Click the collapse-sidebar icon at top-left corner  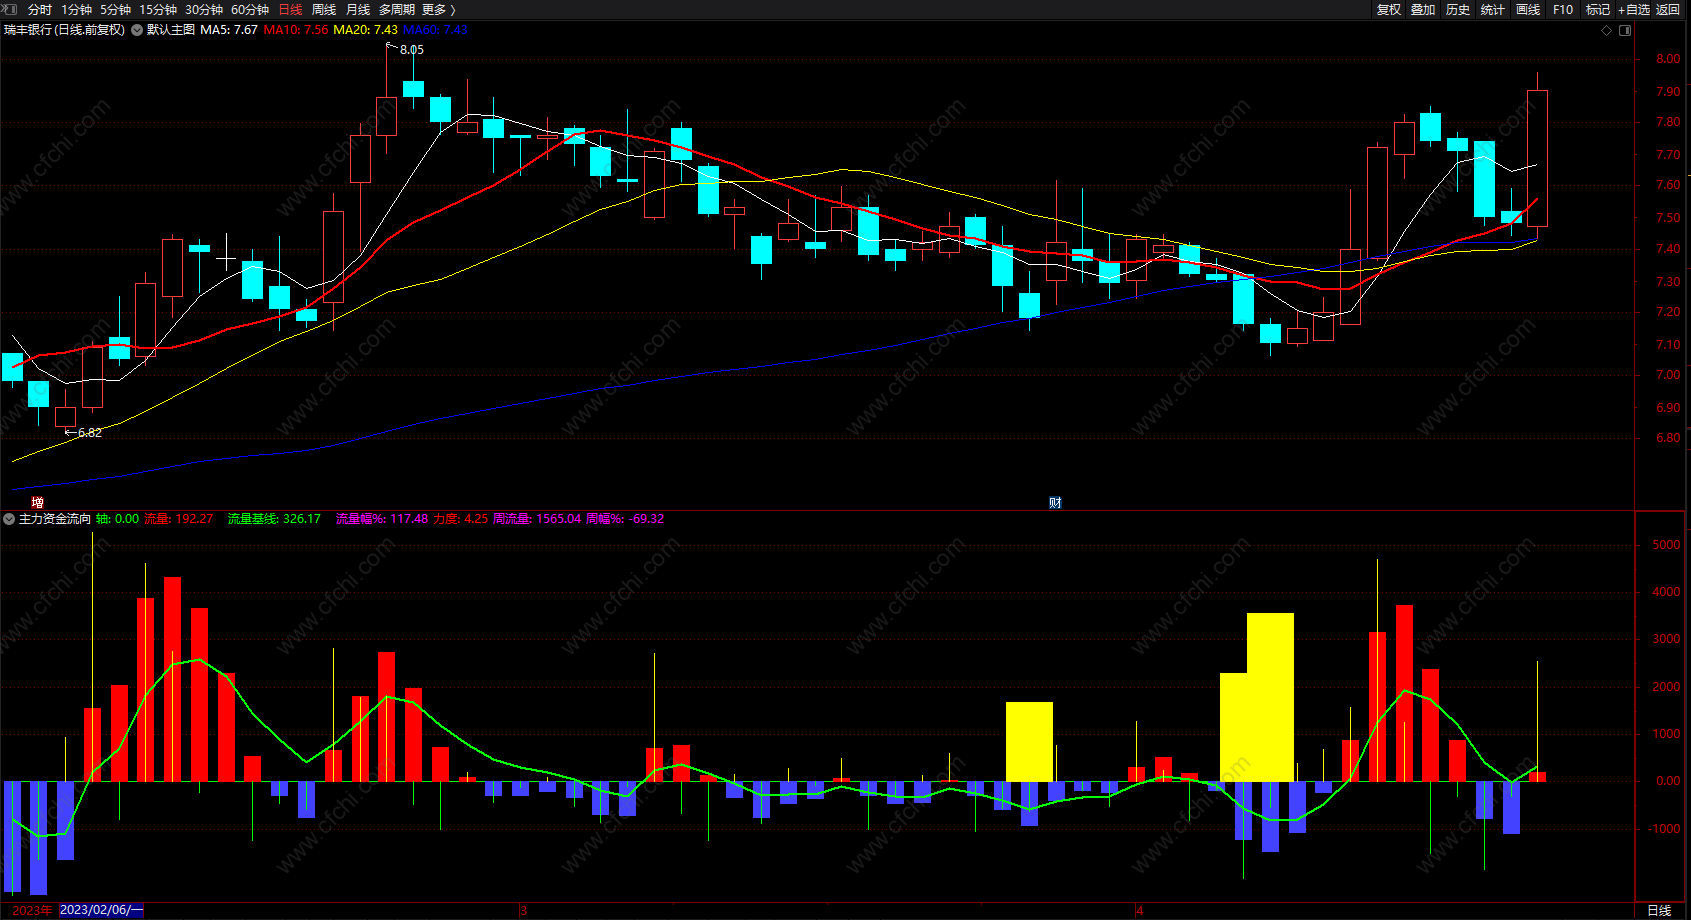(x=10, y=9)
